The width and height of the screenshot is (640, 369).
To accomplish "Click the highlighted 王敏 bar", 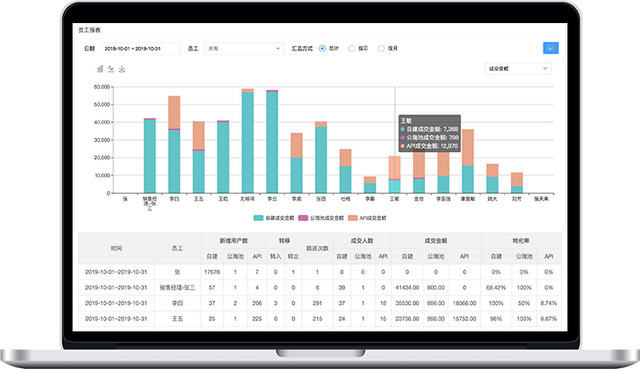I will click(394, 175).
